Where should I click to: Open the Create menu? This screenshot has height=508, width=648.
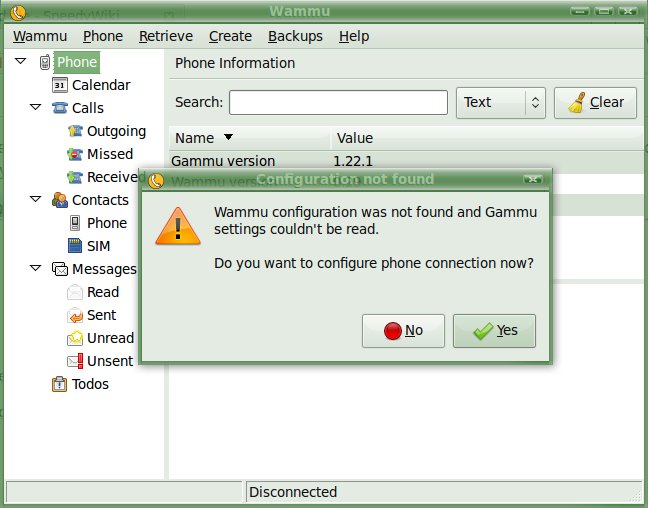coord(230,36)
